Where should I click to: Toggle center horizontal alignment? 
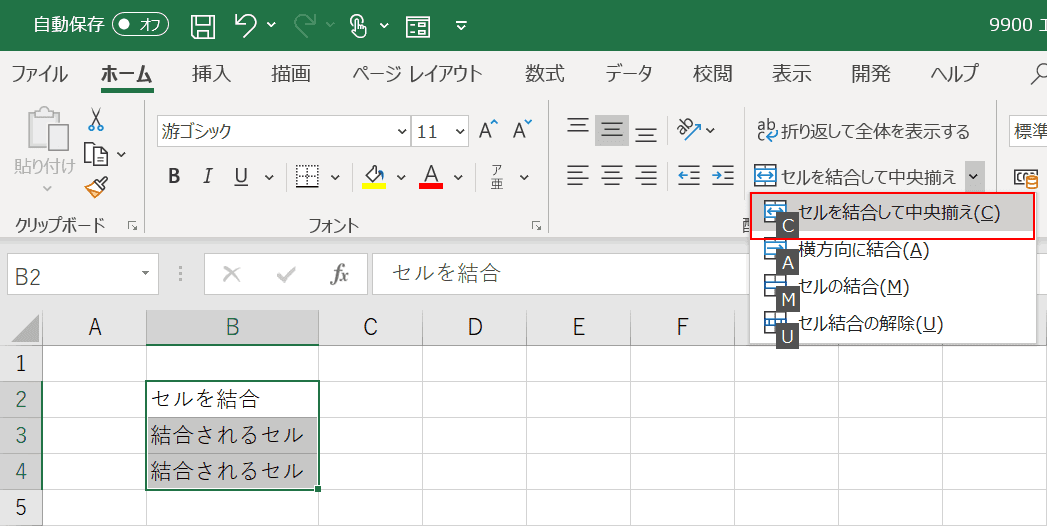pyautogui.click(x=612, y=176)
